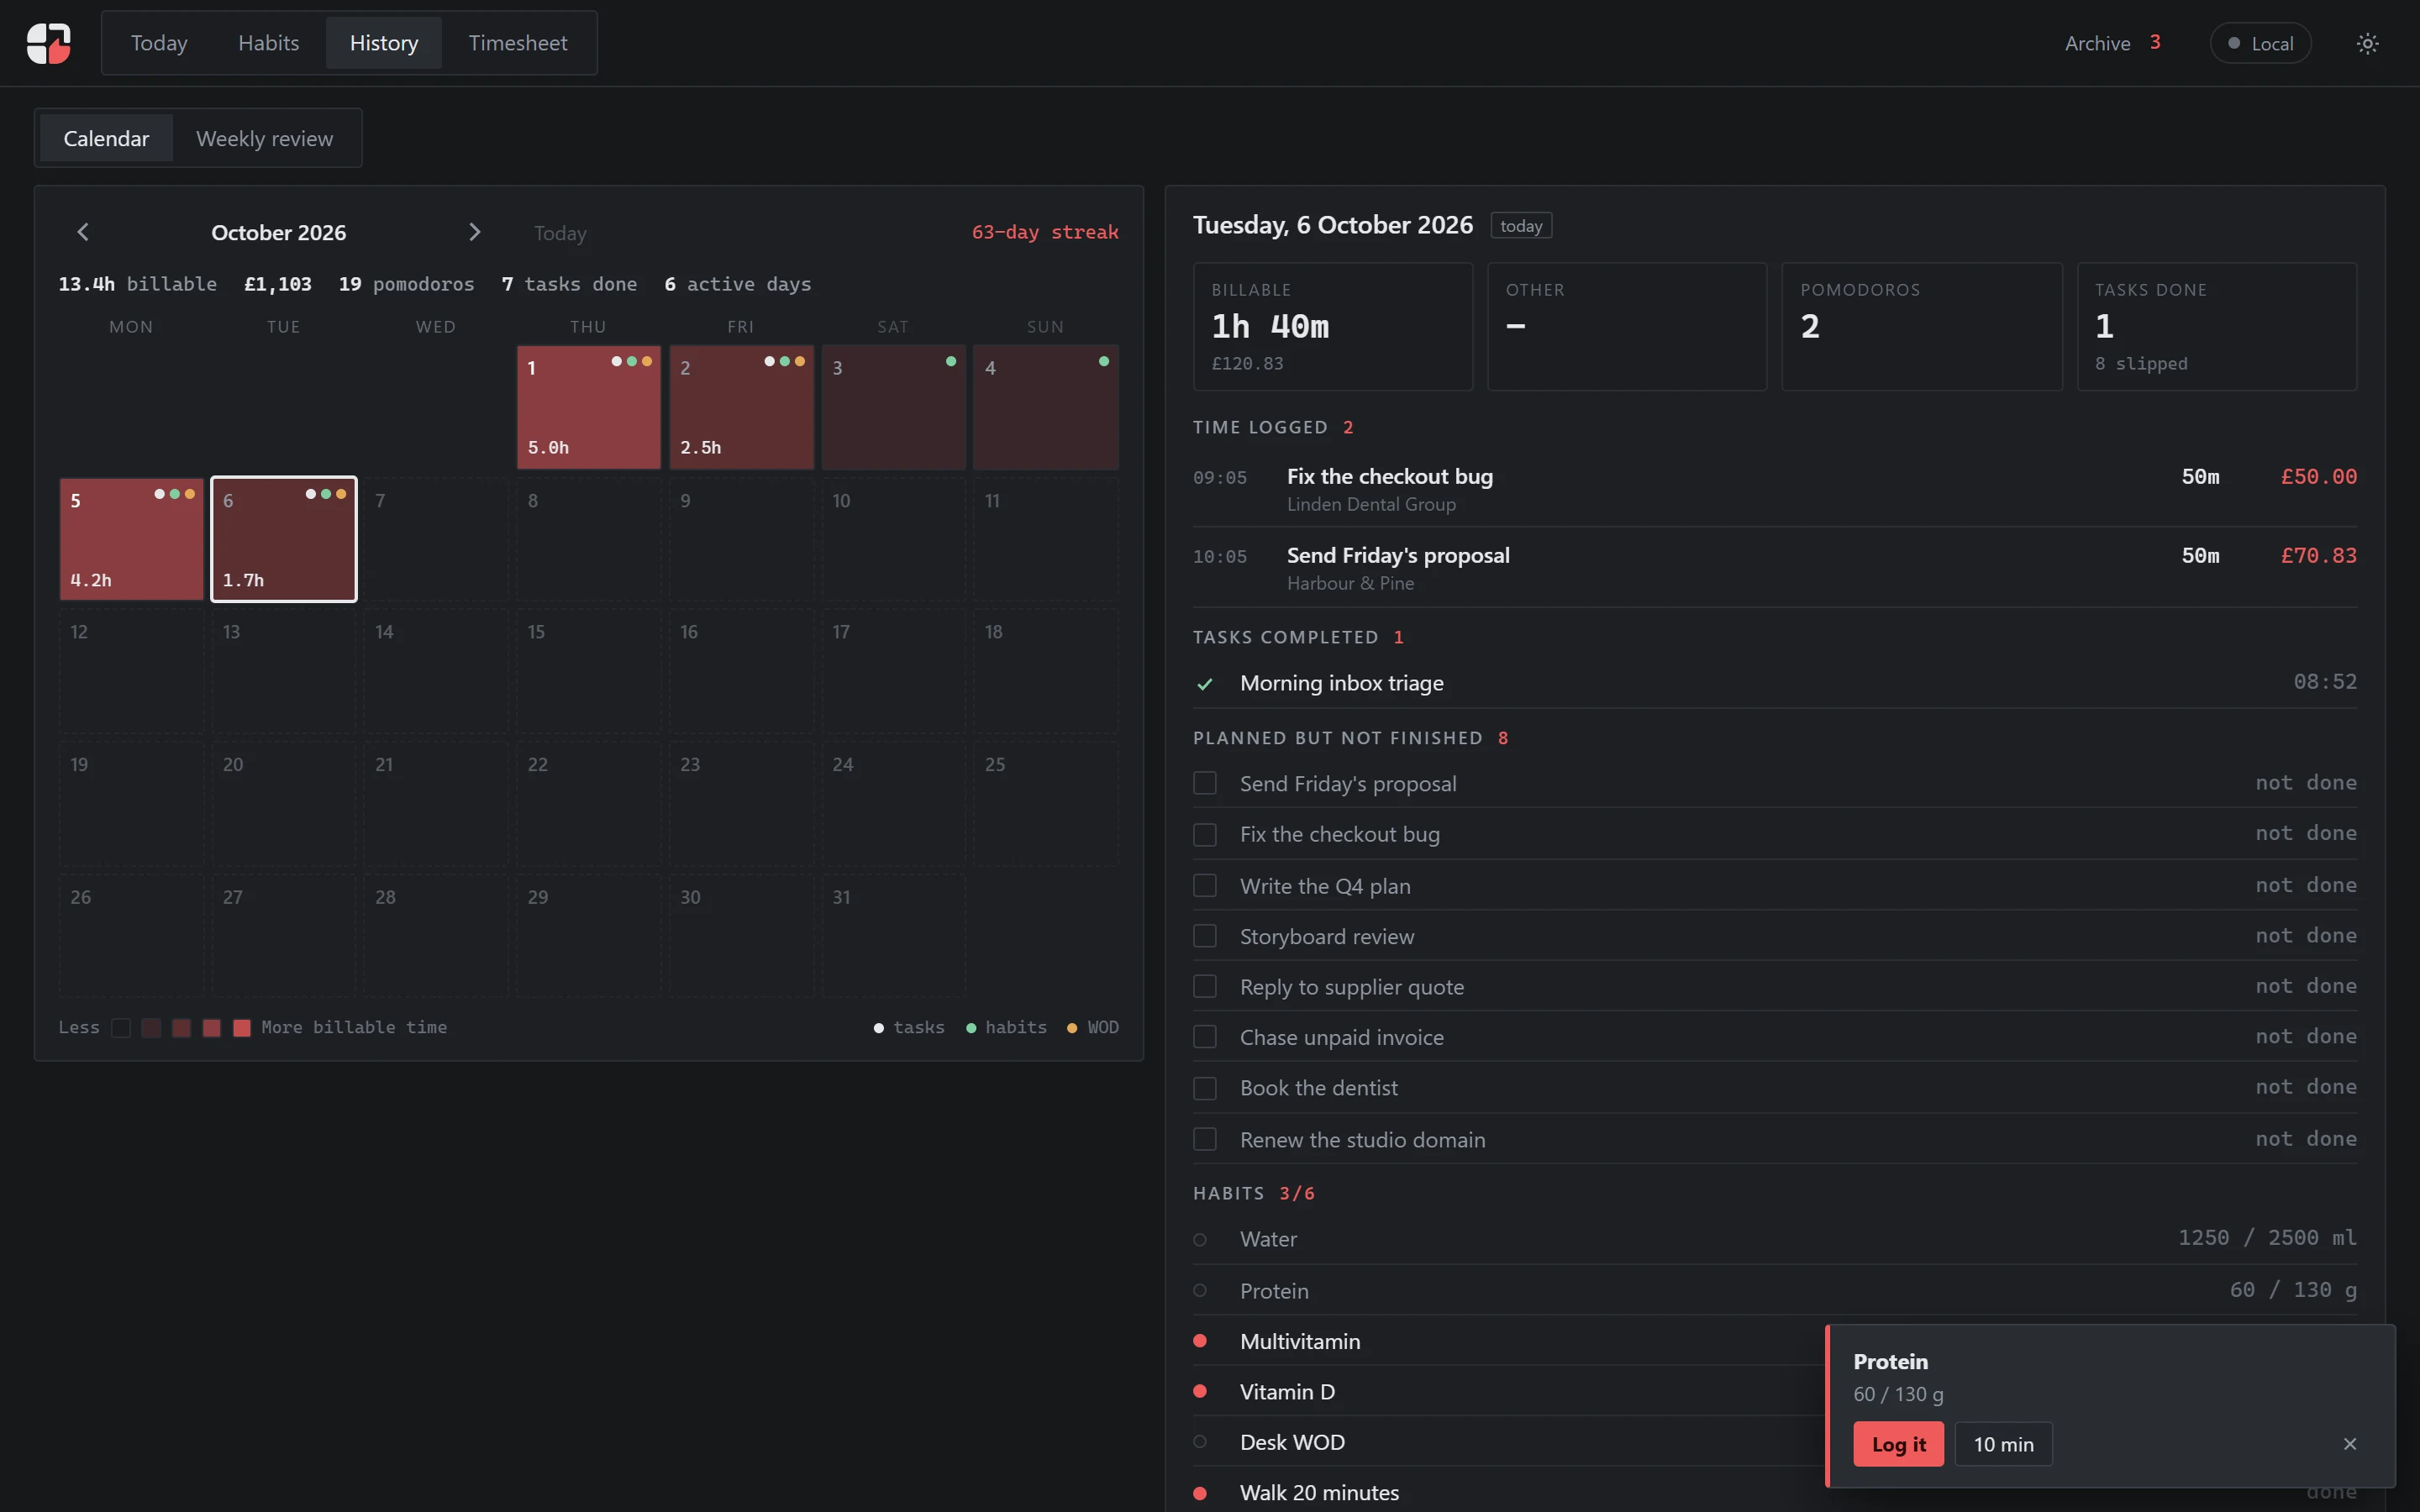Open October 5 day showing 4.2h
2420x1512 pixels.
131,539
